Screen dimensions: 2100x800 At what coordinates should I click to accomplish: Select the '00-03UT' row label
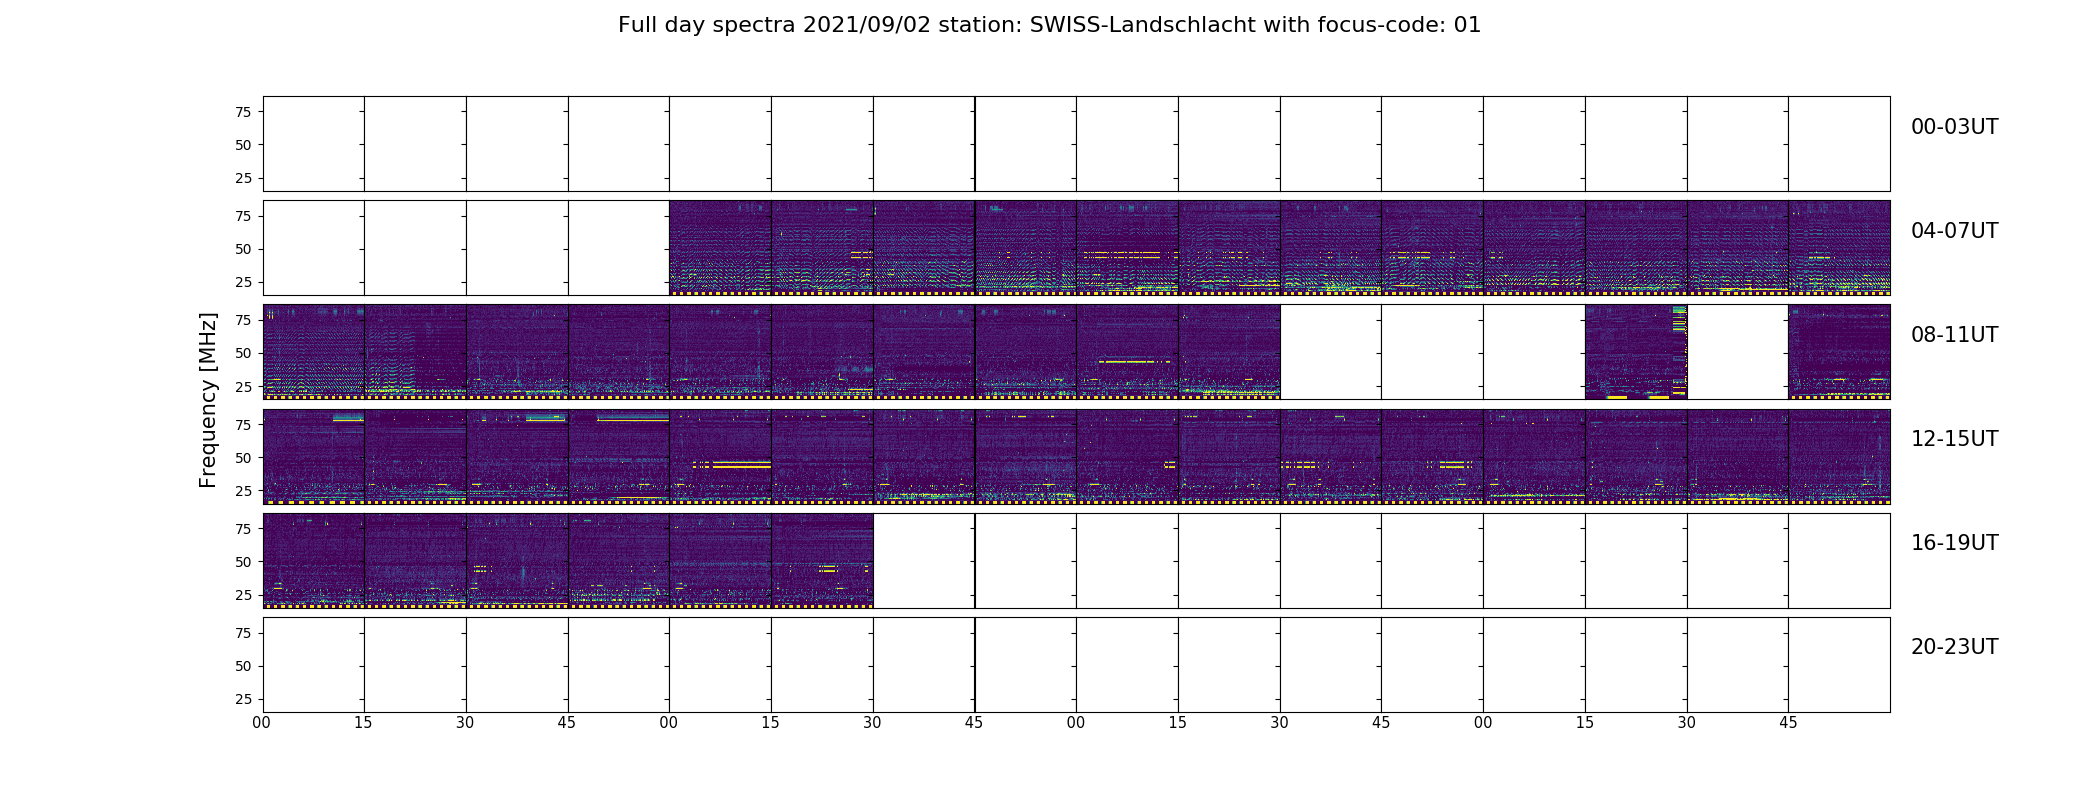pos(1954,127)
